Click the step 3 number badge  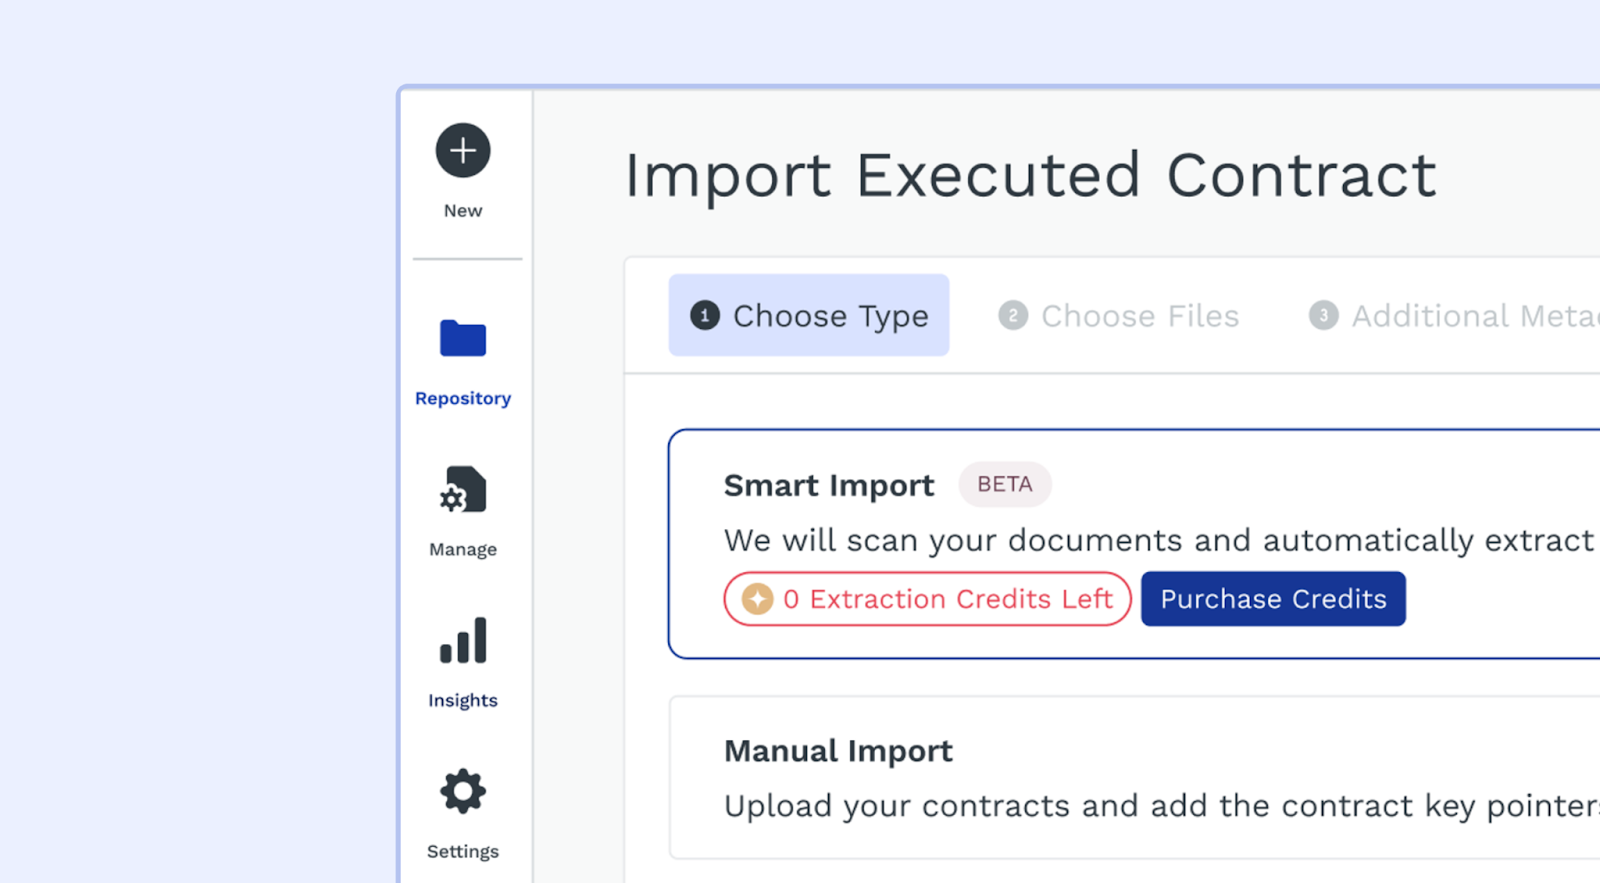[x=1324, y=316]
